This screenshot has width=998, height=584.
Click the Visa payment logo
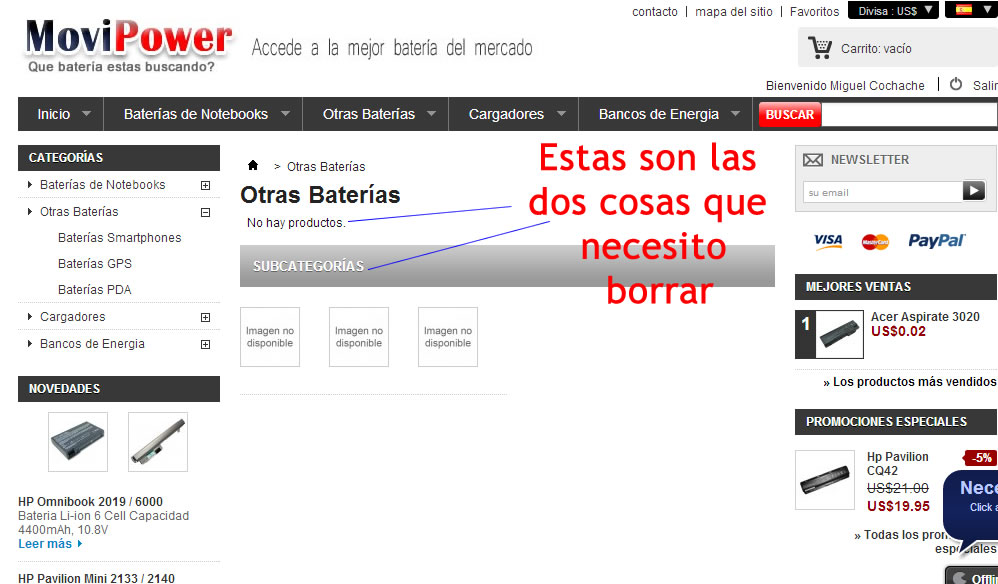coord(827,240)
